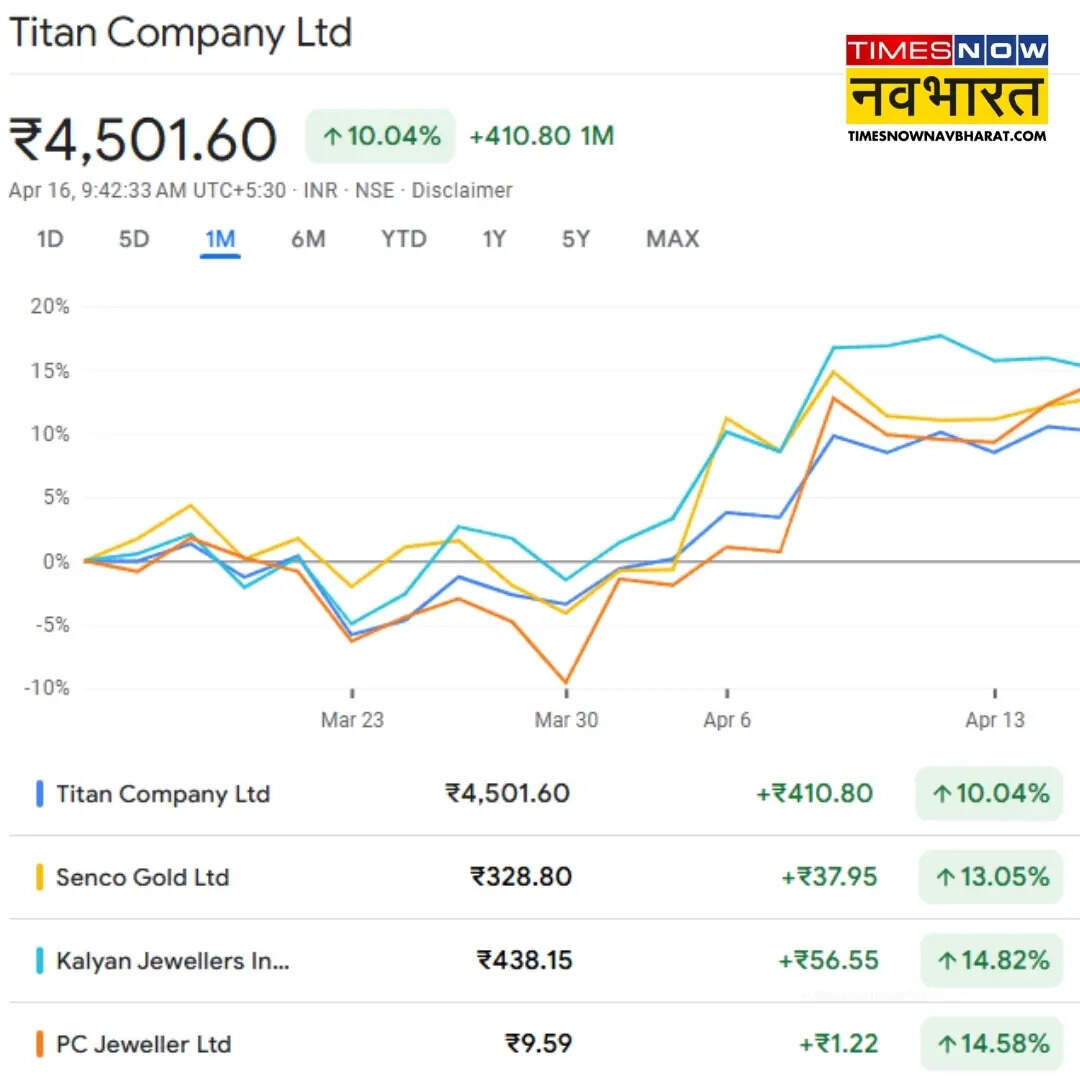Click the Titan blue color marker
Image resolution: width=1080 pixels, height=1080 pixels.
pos(40,795)
